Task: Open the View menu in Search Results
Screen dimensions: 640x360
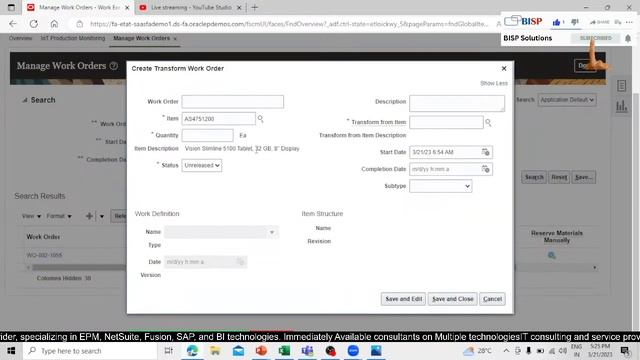Action: click(x=31, y=216)
